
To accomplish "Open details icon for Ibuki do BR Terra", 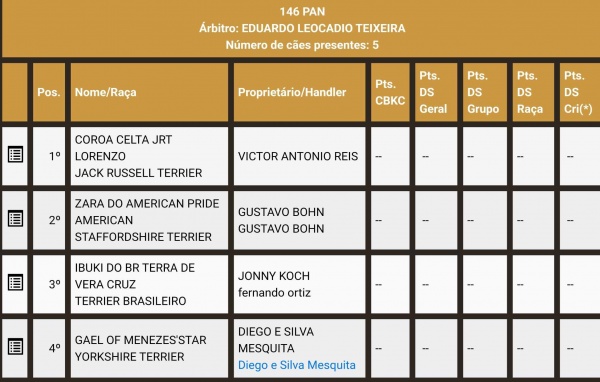I will click(15, 282).
